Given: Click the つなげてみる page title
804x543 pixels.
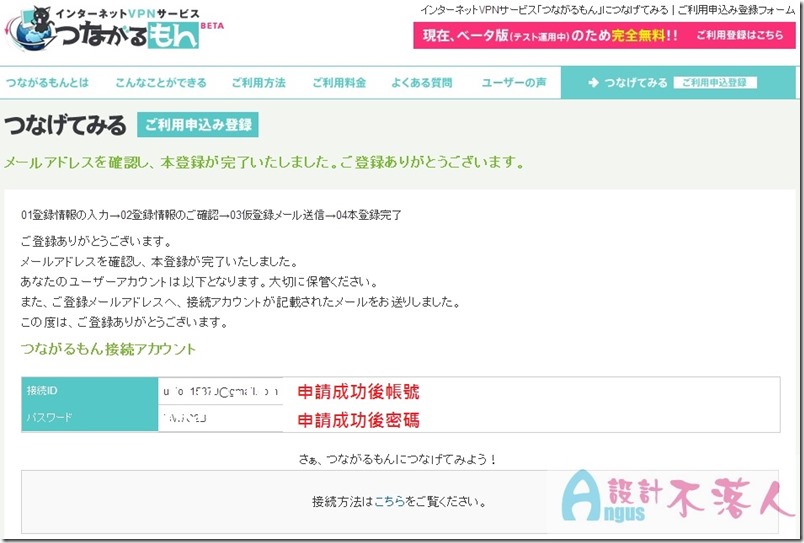Looking at the screenshot, I should coord(65,125).
